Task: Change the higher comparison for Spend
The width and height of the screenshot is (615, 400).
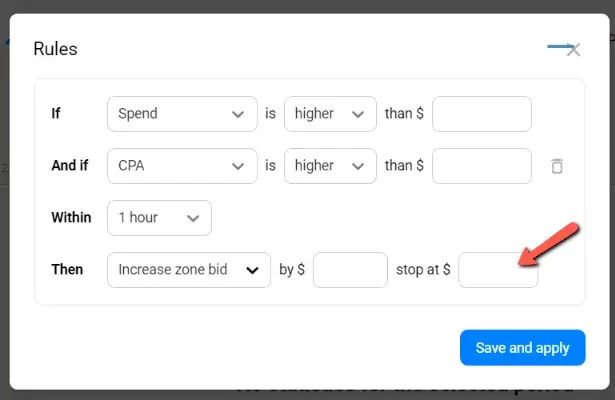Action: (330, 114)
